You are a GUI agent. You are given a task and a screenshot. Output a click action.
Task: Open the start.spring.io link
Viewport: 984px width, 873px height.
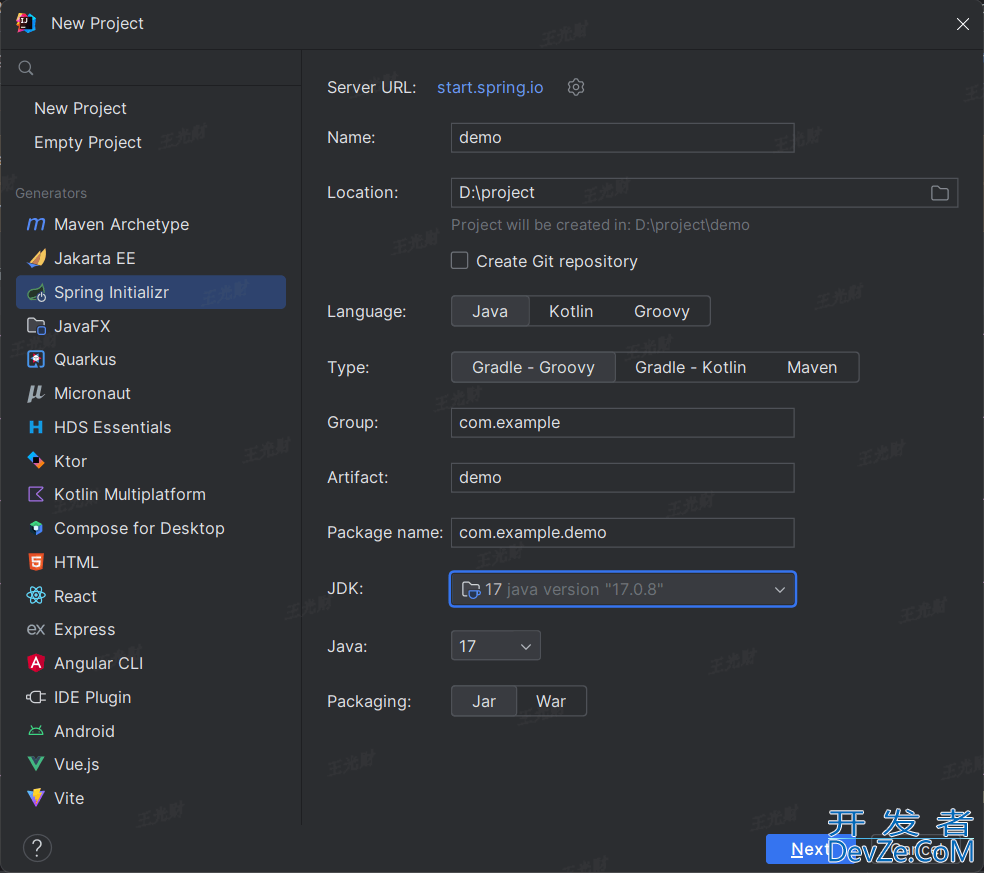tap(490, 87)
